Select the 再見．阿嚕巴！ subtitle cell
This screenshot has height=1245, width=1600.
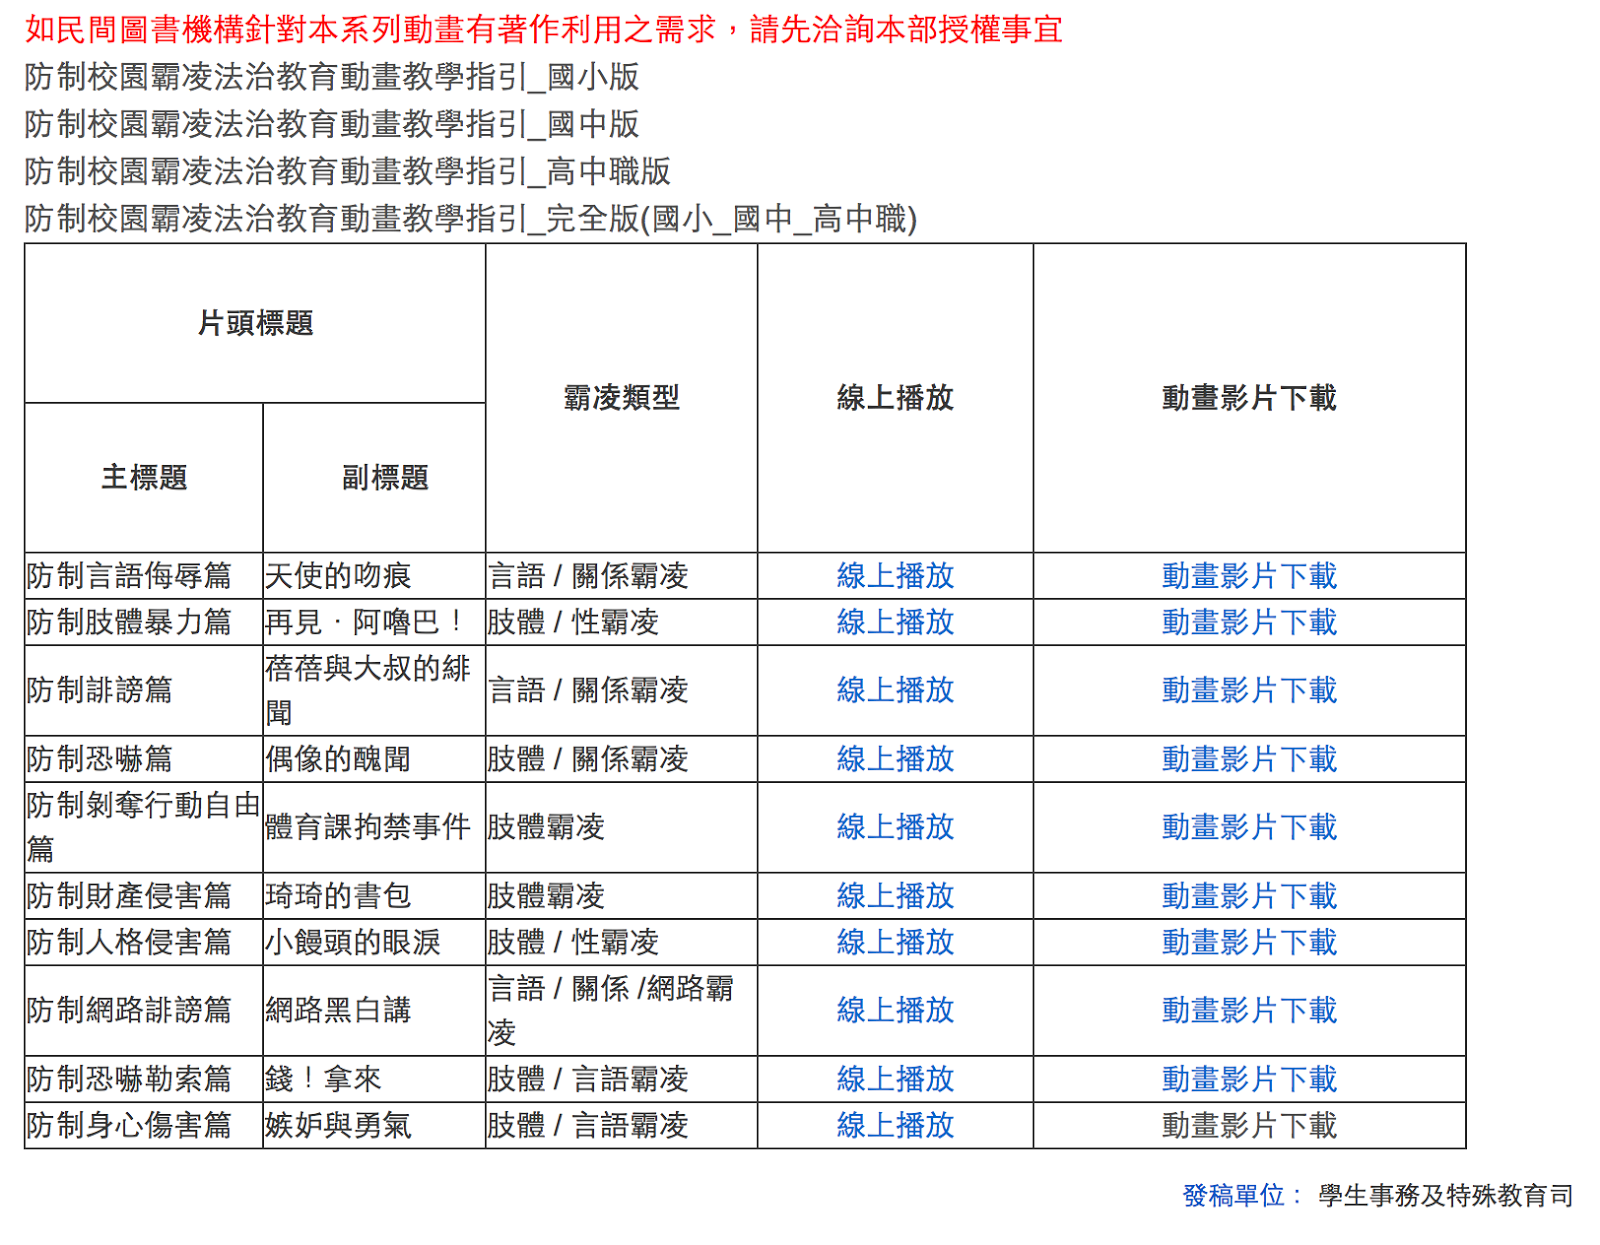pos(374,622)
